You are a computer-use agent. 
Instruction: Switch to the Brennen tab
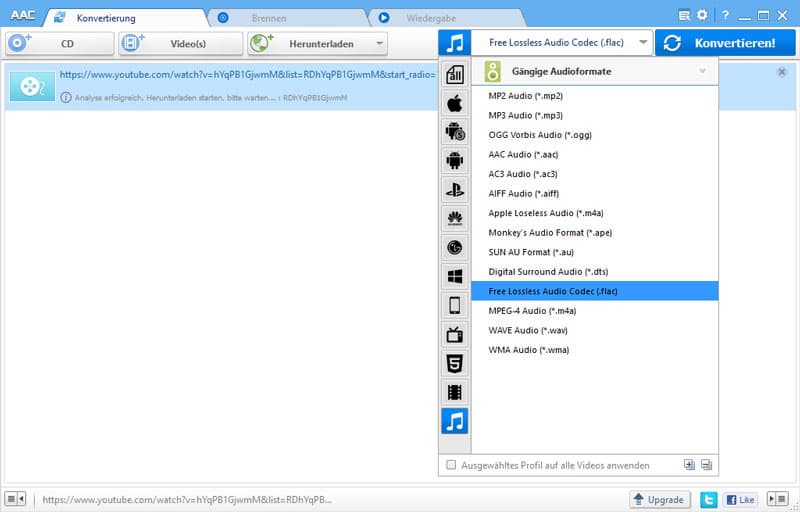coord(270,18)
